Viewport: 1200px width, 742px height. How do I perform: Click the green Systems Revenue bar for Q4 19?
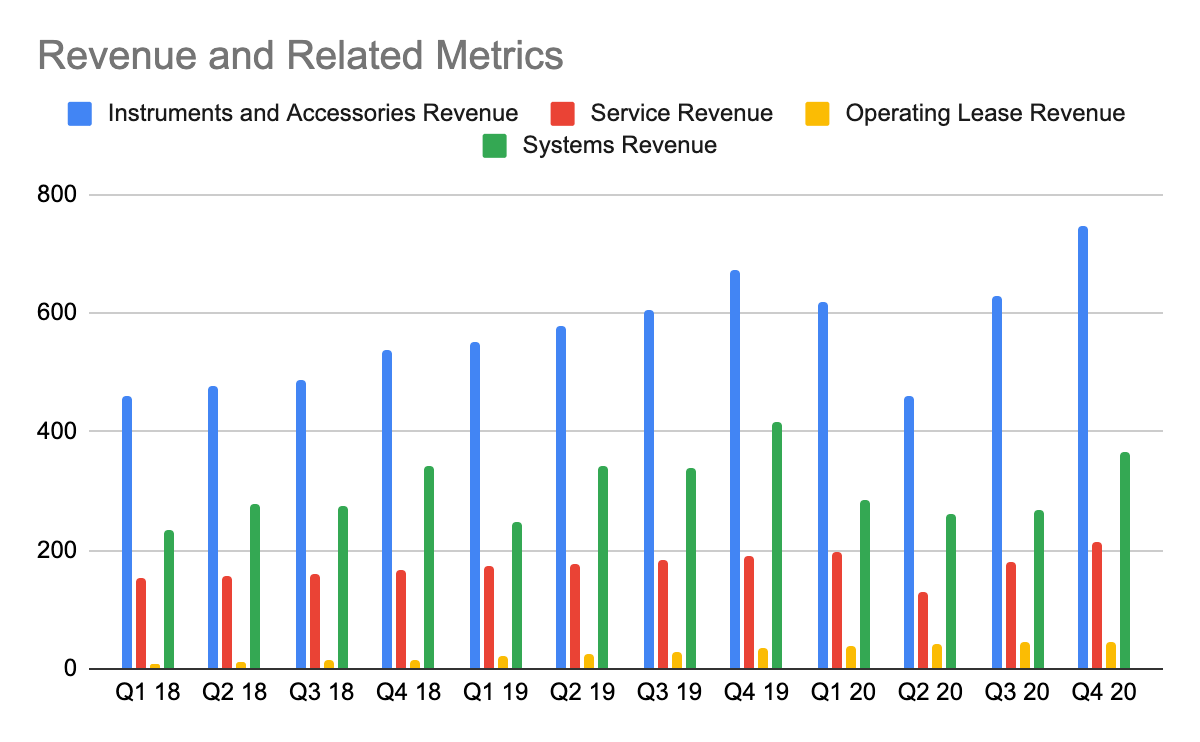(x=777, y=545)
